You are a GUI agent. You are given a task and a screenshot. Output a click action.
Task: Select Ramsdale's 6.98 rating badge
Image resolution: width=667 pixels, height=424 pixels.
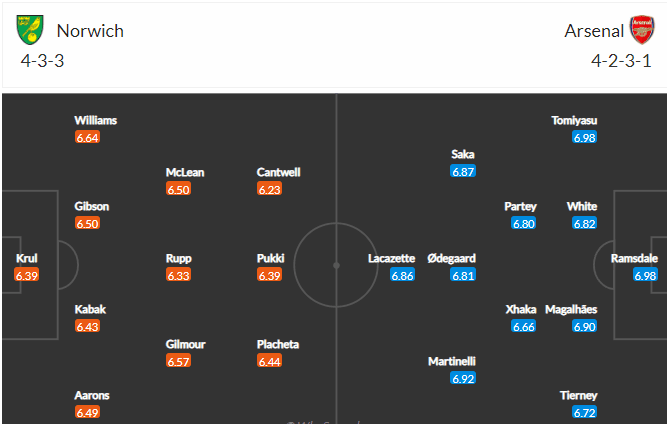click(645, 275)
